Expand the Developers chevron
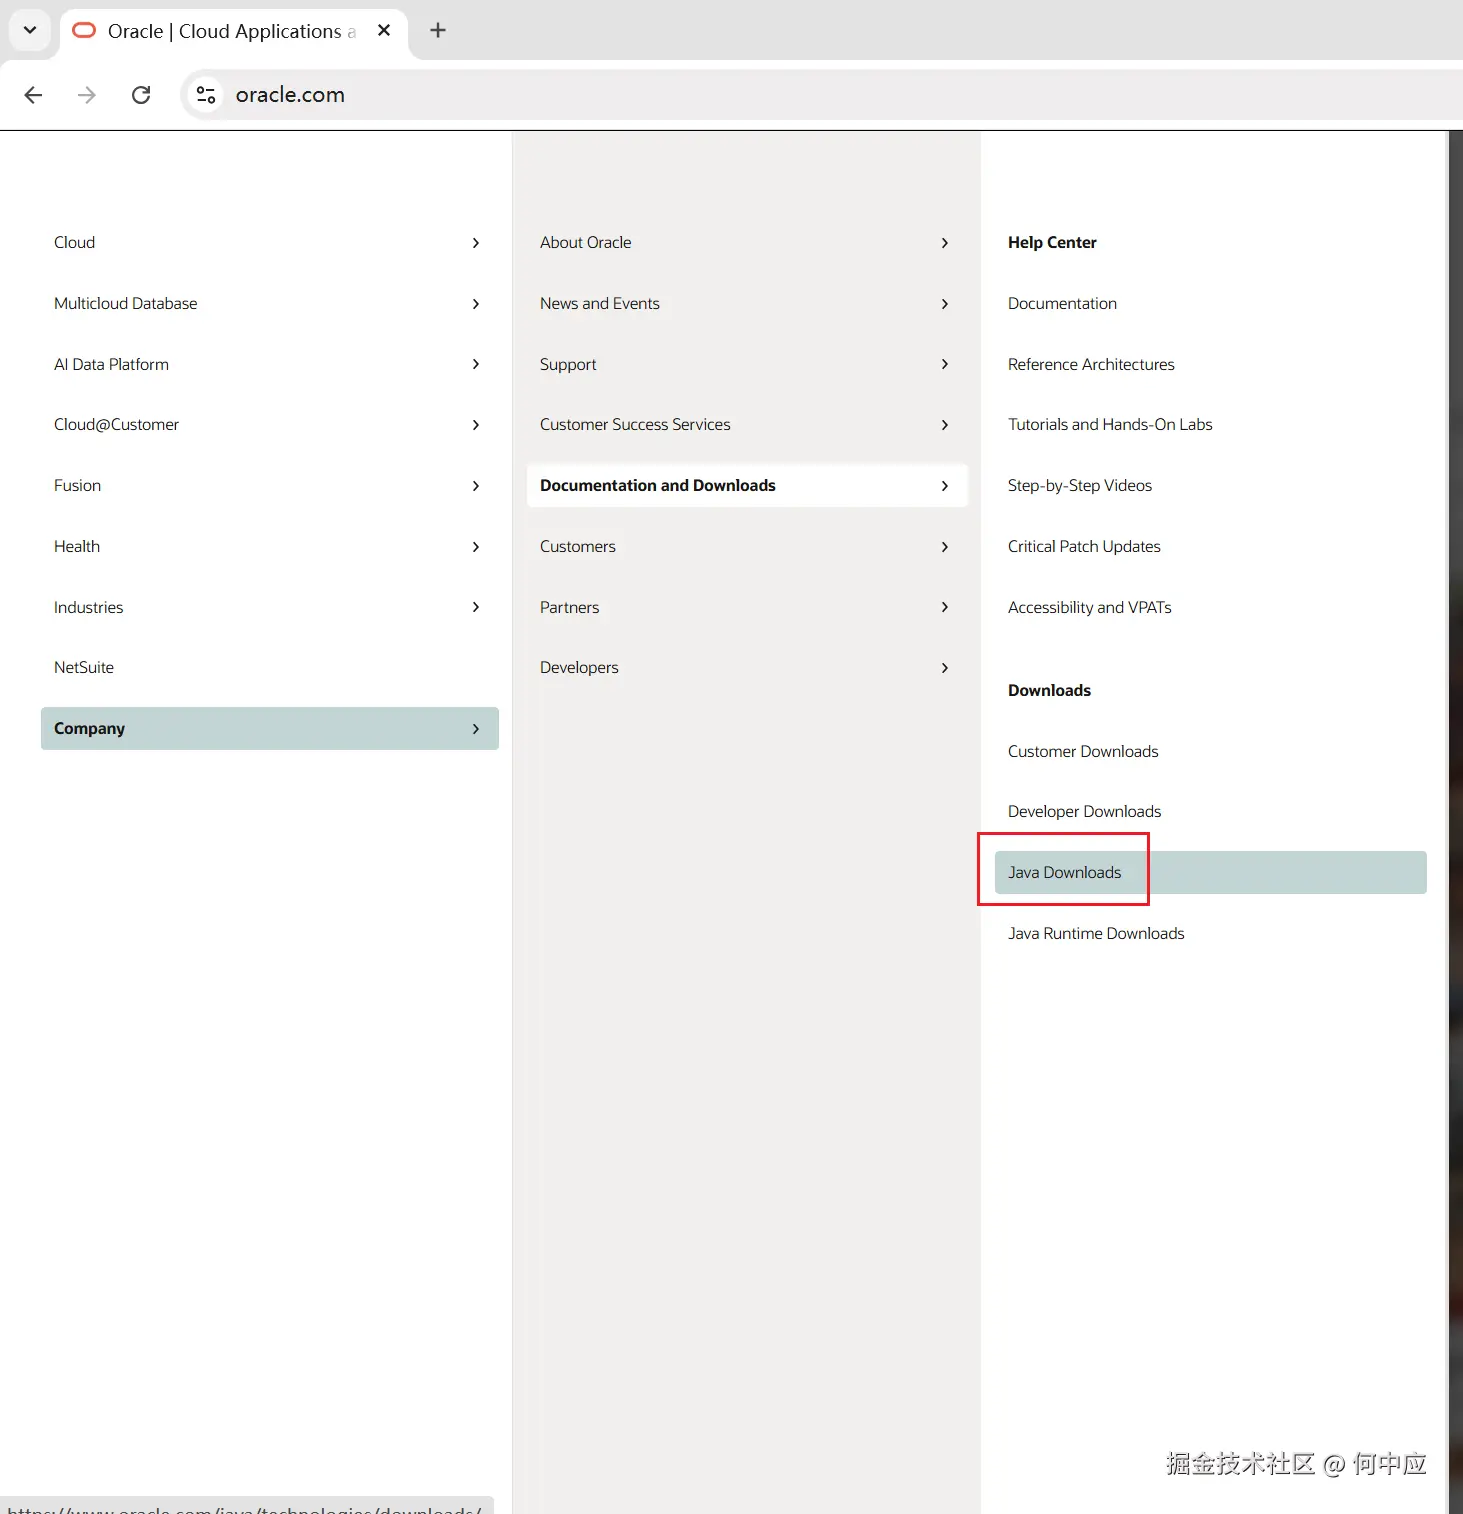The width and height of the screenshot is (1463, 1514). pos(945,668)
